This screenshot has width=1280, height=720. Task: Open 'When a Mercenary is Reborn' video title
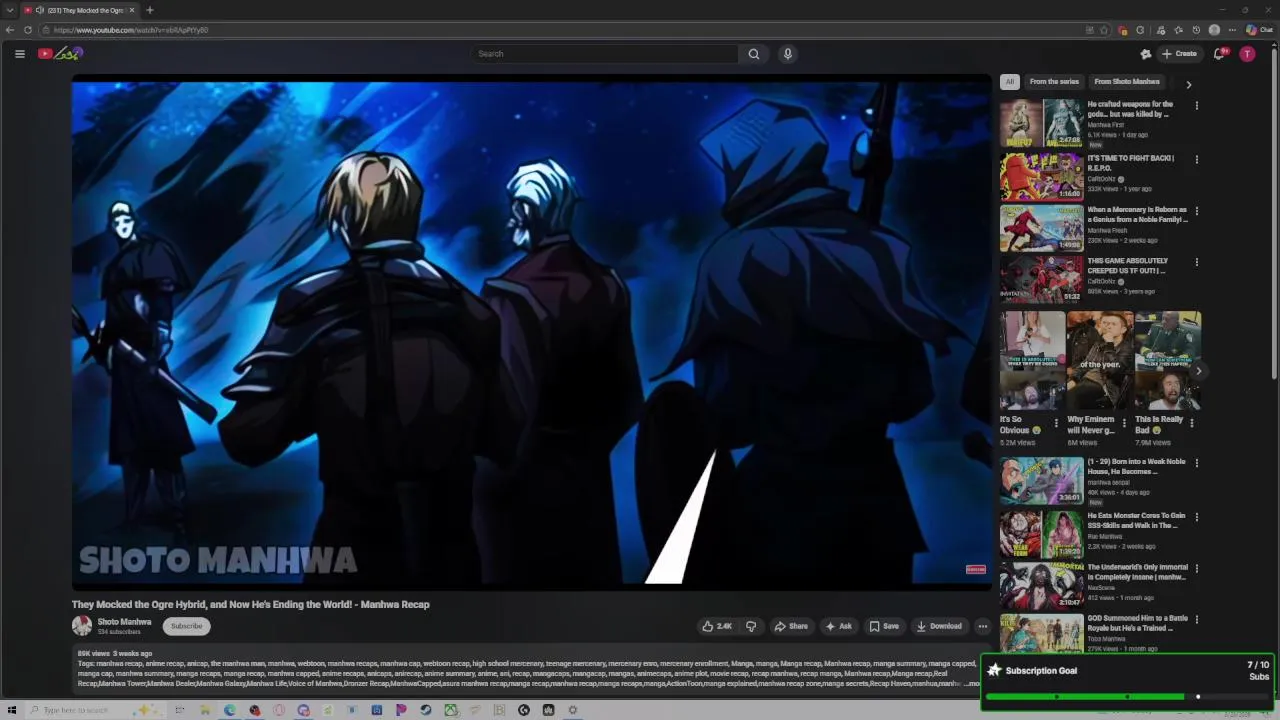1137,215
